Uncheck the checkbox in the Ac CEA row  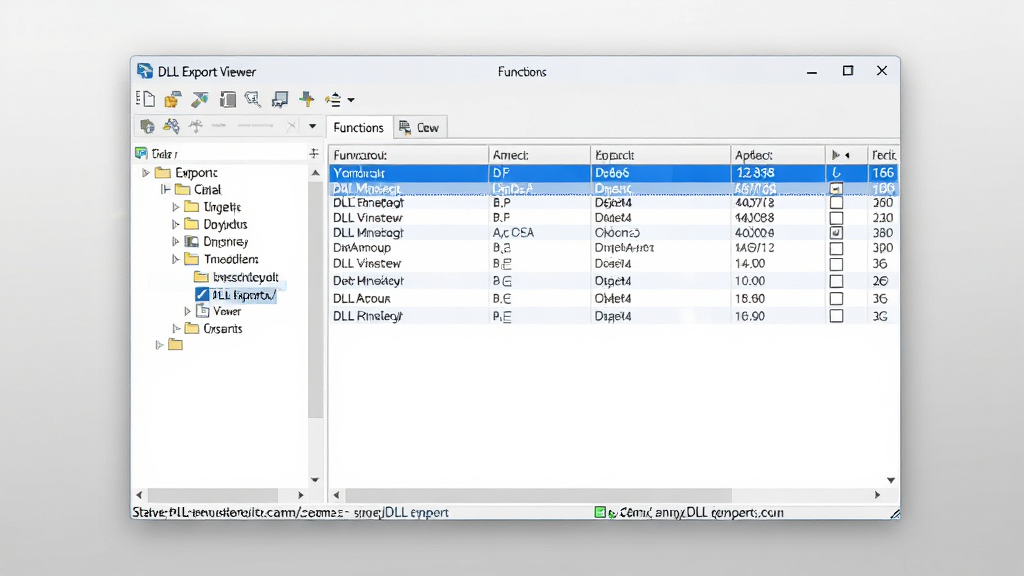pos(836,233)
